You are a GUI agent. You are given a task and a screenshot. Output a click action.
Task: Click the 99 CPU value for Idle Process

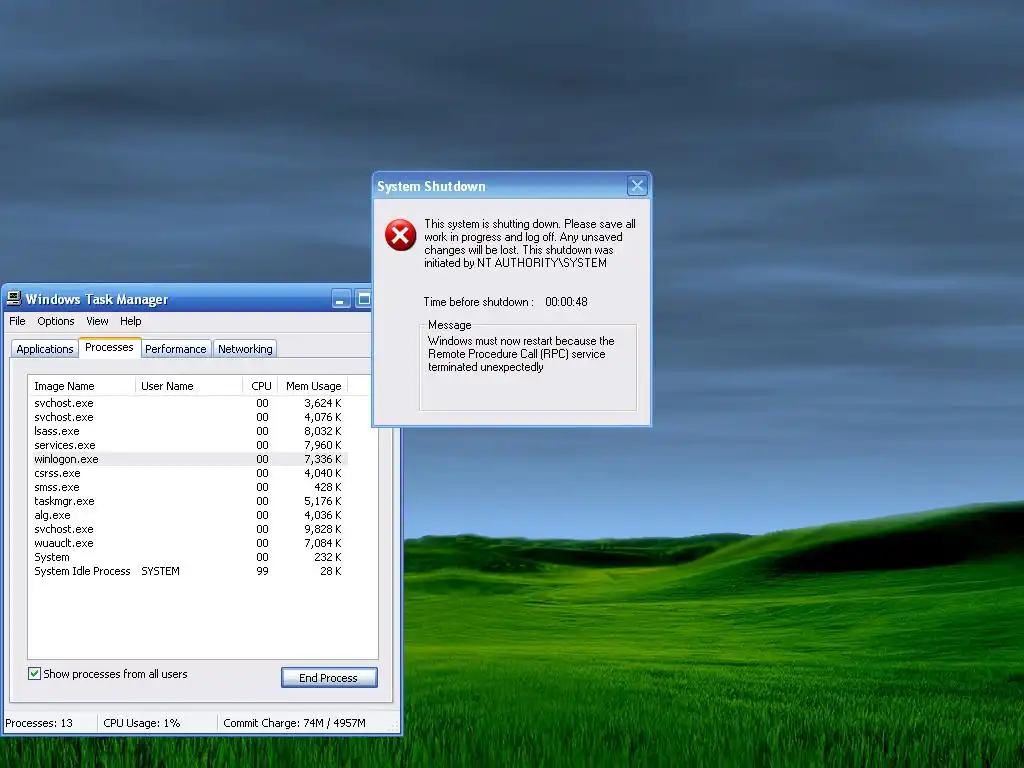[262, 571]
